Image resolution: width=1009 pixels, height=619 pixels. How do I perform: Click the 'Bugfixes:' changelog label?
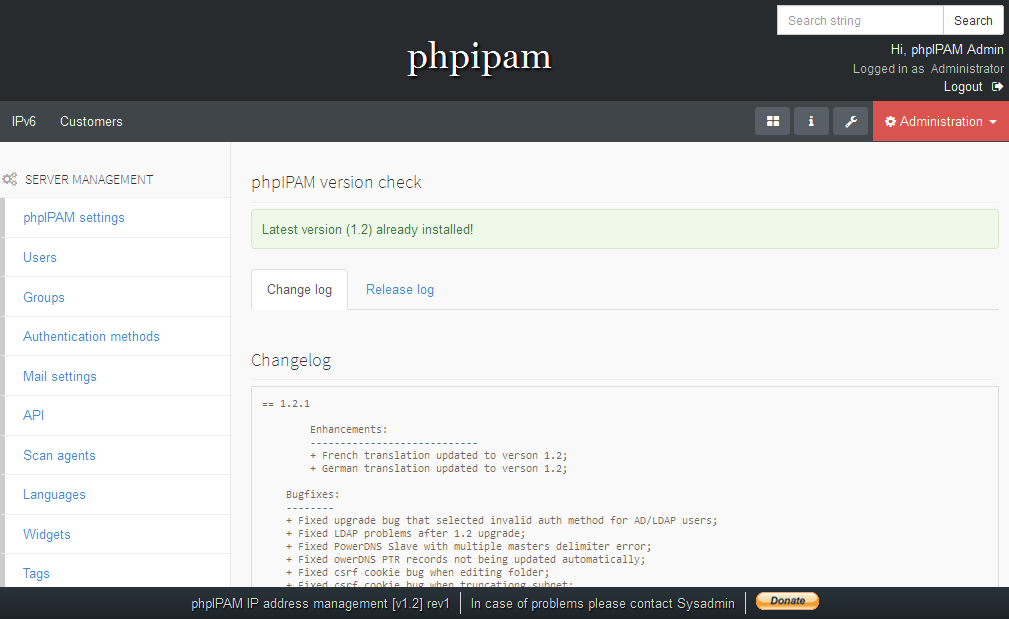(312, 495)
